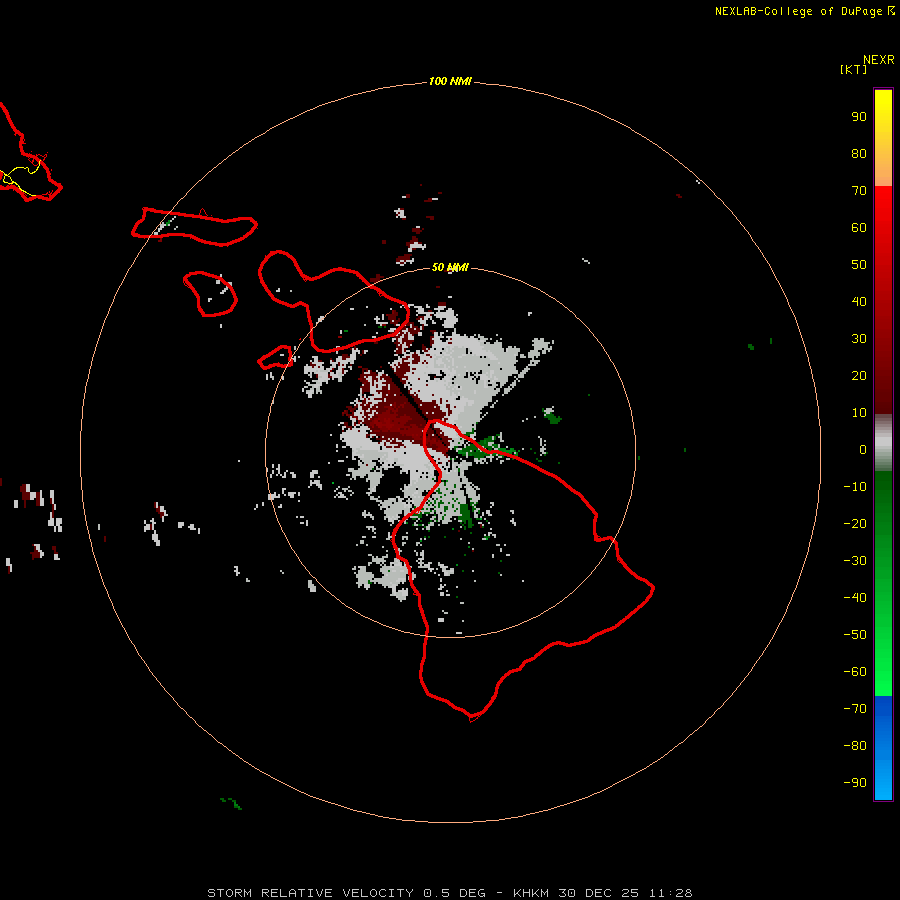Click the -80 value on velocity scale

[855, 746]
